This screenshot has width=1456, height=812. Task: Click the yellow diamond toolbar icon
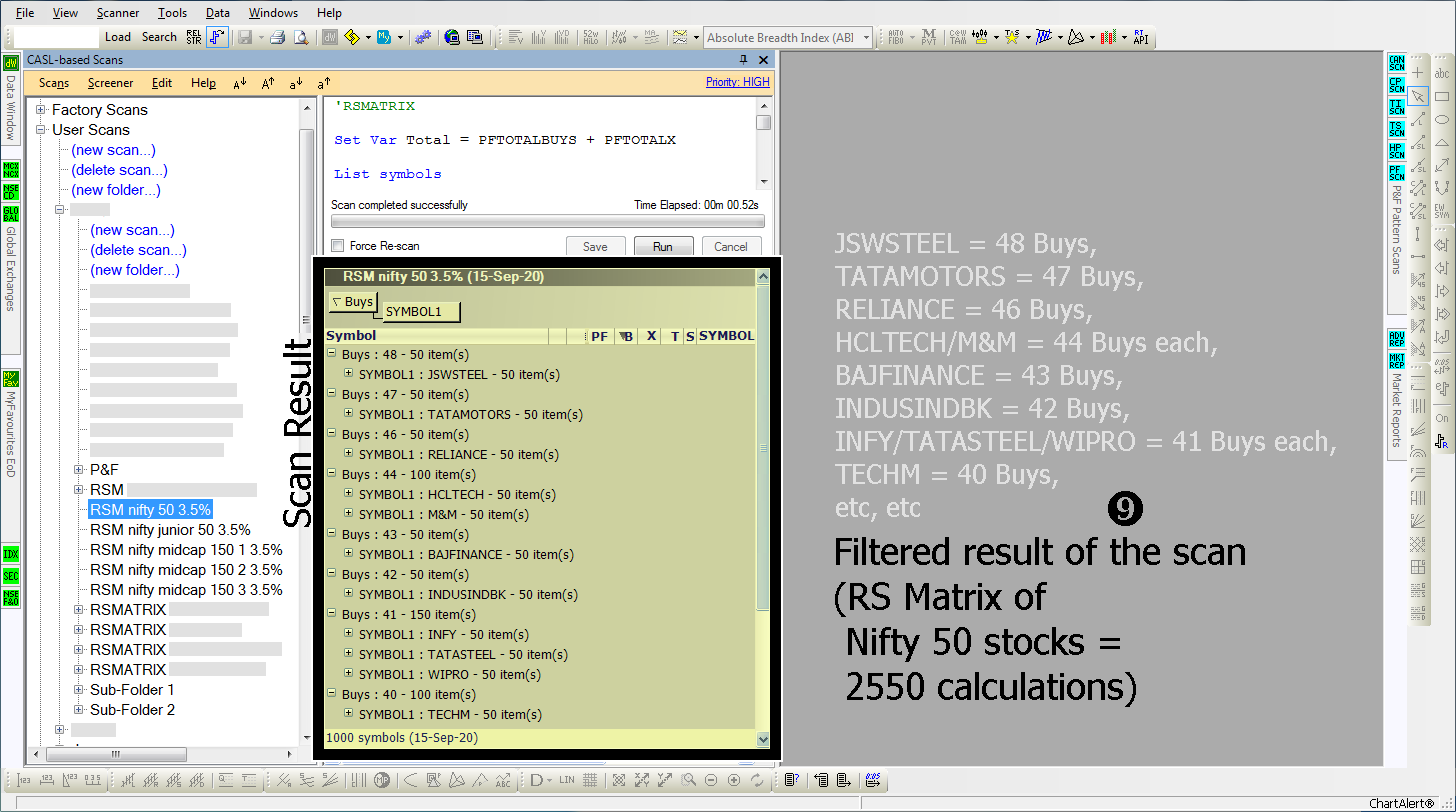tap(351, 37)
